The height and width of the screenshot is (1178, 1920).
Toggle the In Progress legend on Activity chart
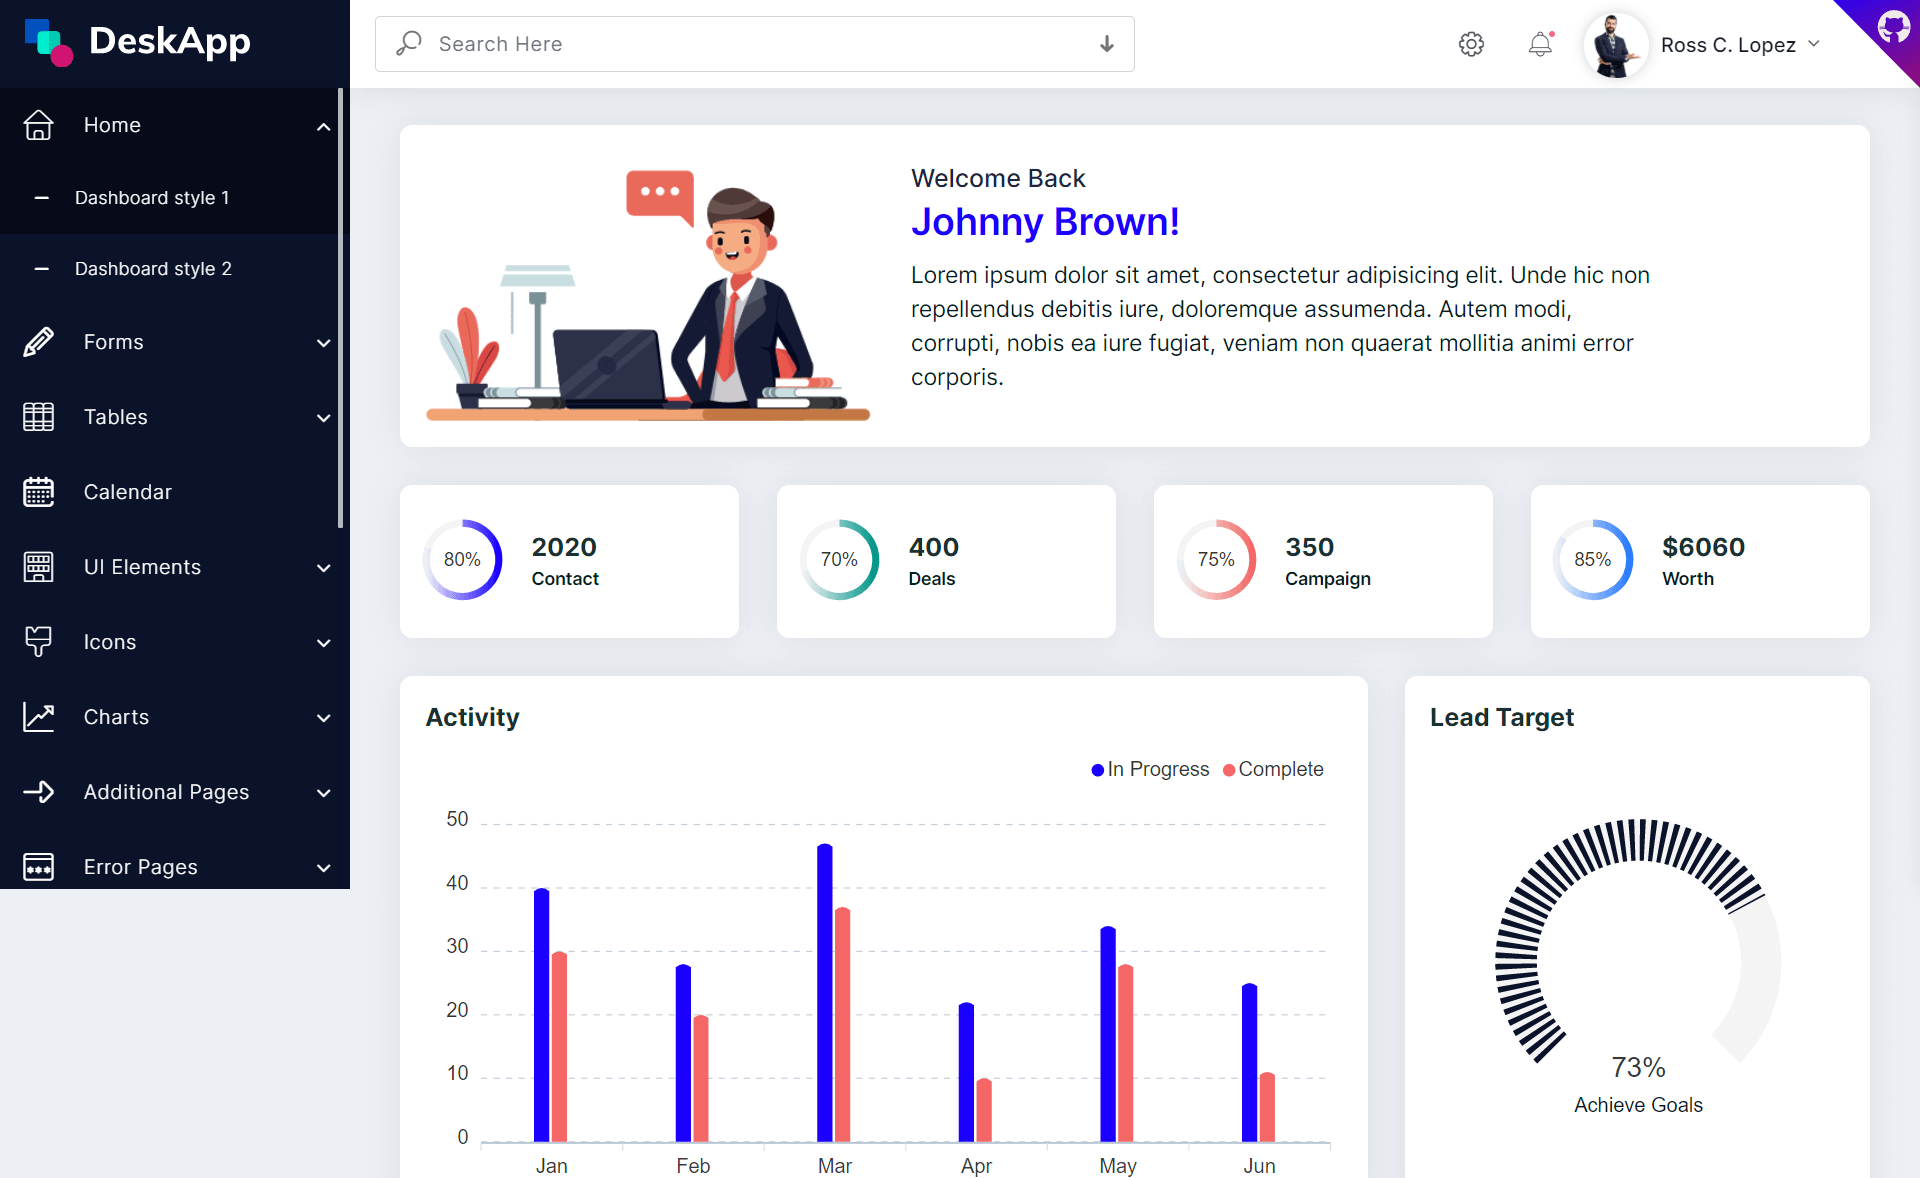pyautogui.click(x=1149, y=769)
